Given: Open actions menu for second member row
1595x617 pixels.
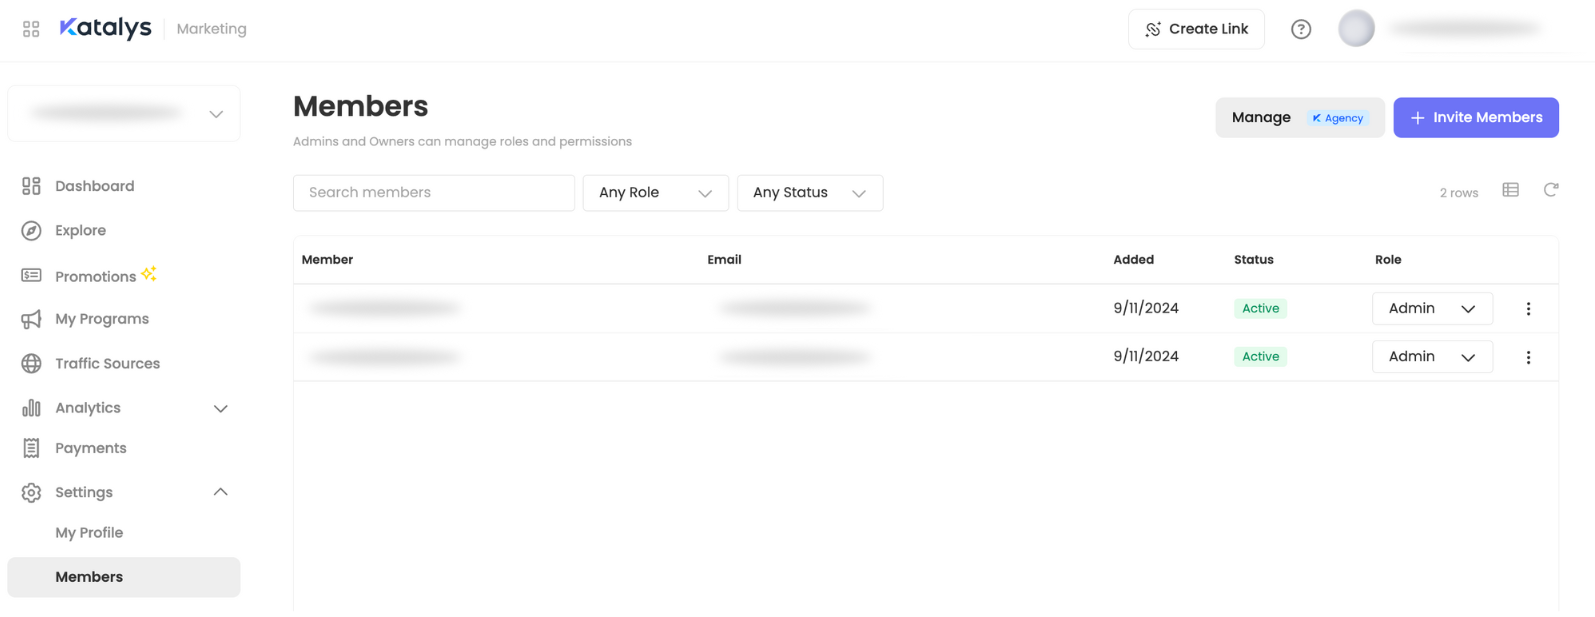Looking at the screenshot, I should pos(1527,357).
